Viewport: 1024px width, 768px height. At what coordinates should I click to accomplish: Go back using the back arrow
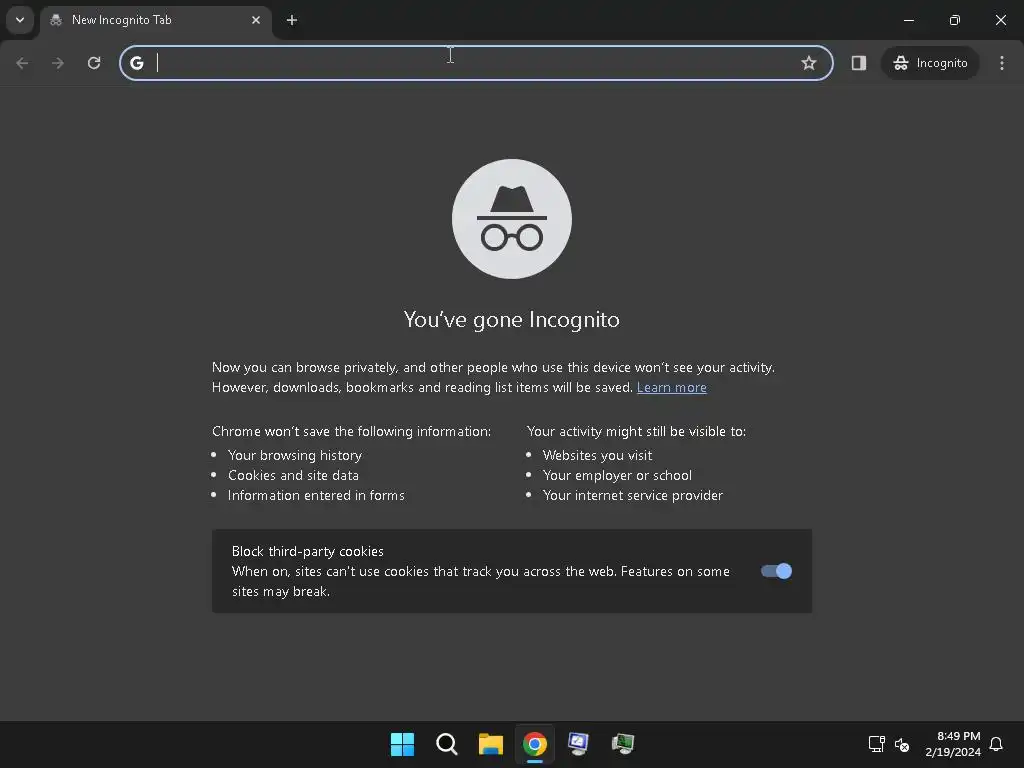pos(22,63)
